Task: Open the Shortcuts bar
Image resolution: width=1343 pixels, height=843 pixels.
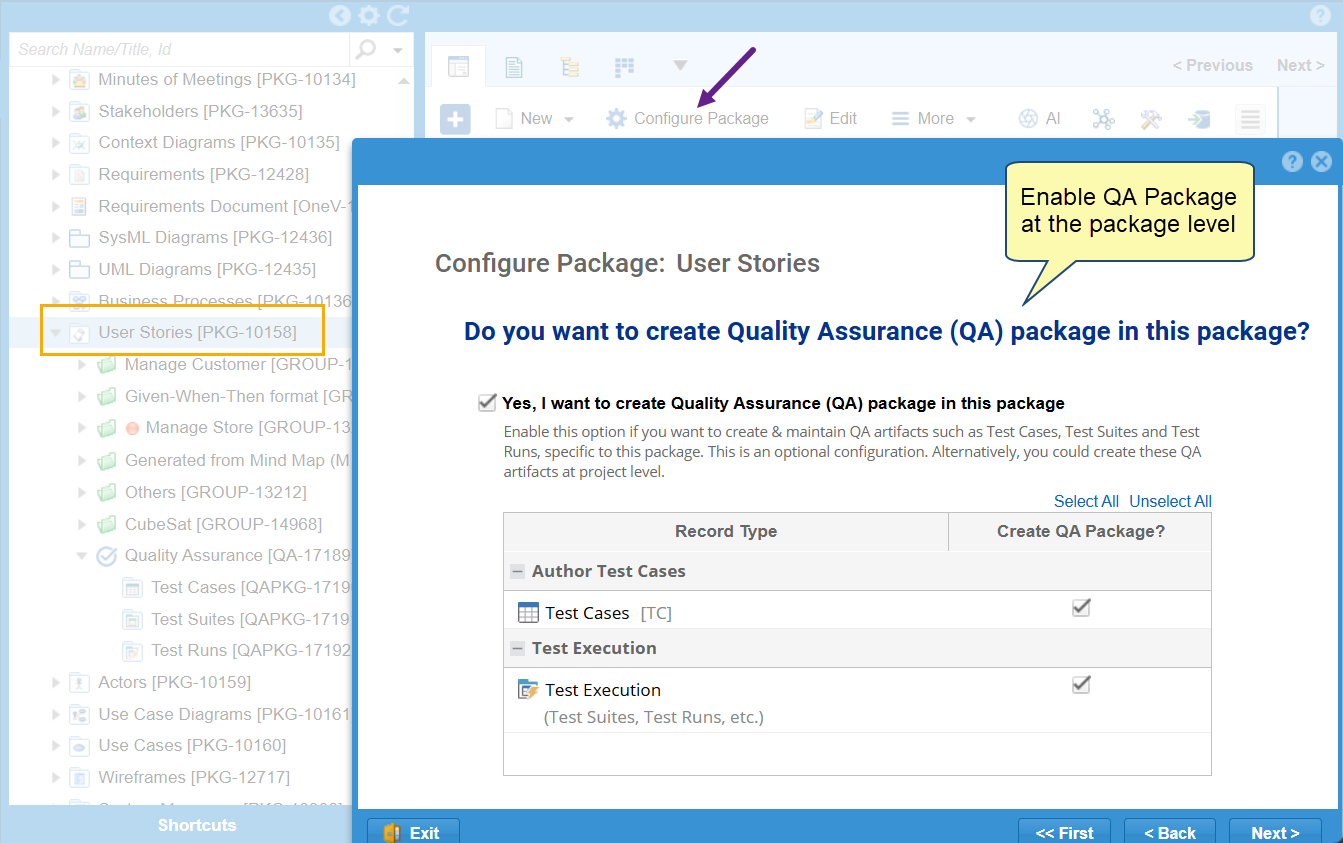Action: point(197,825)
